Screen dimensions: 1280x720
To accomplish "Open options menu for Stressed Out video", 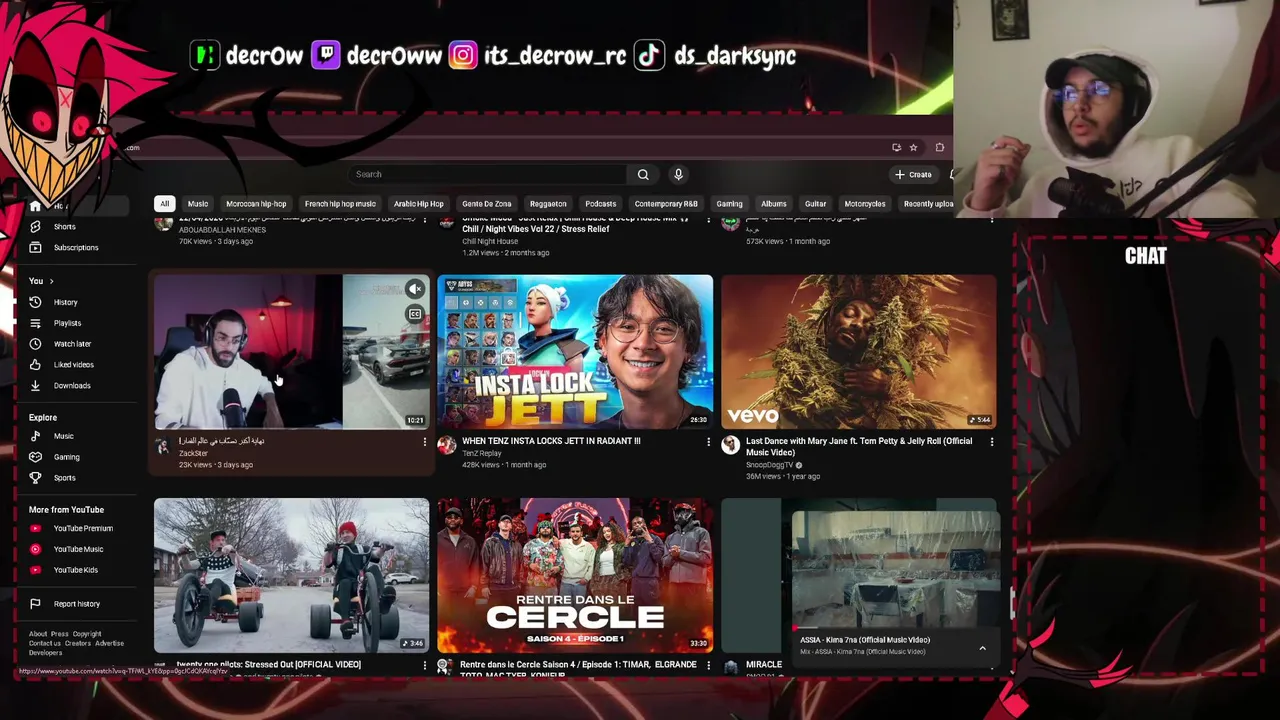I will coord(424,665).
